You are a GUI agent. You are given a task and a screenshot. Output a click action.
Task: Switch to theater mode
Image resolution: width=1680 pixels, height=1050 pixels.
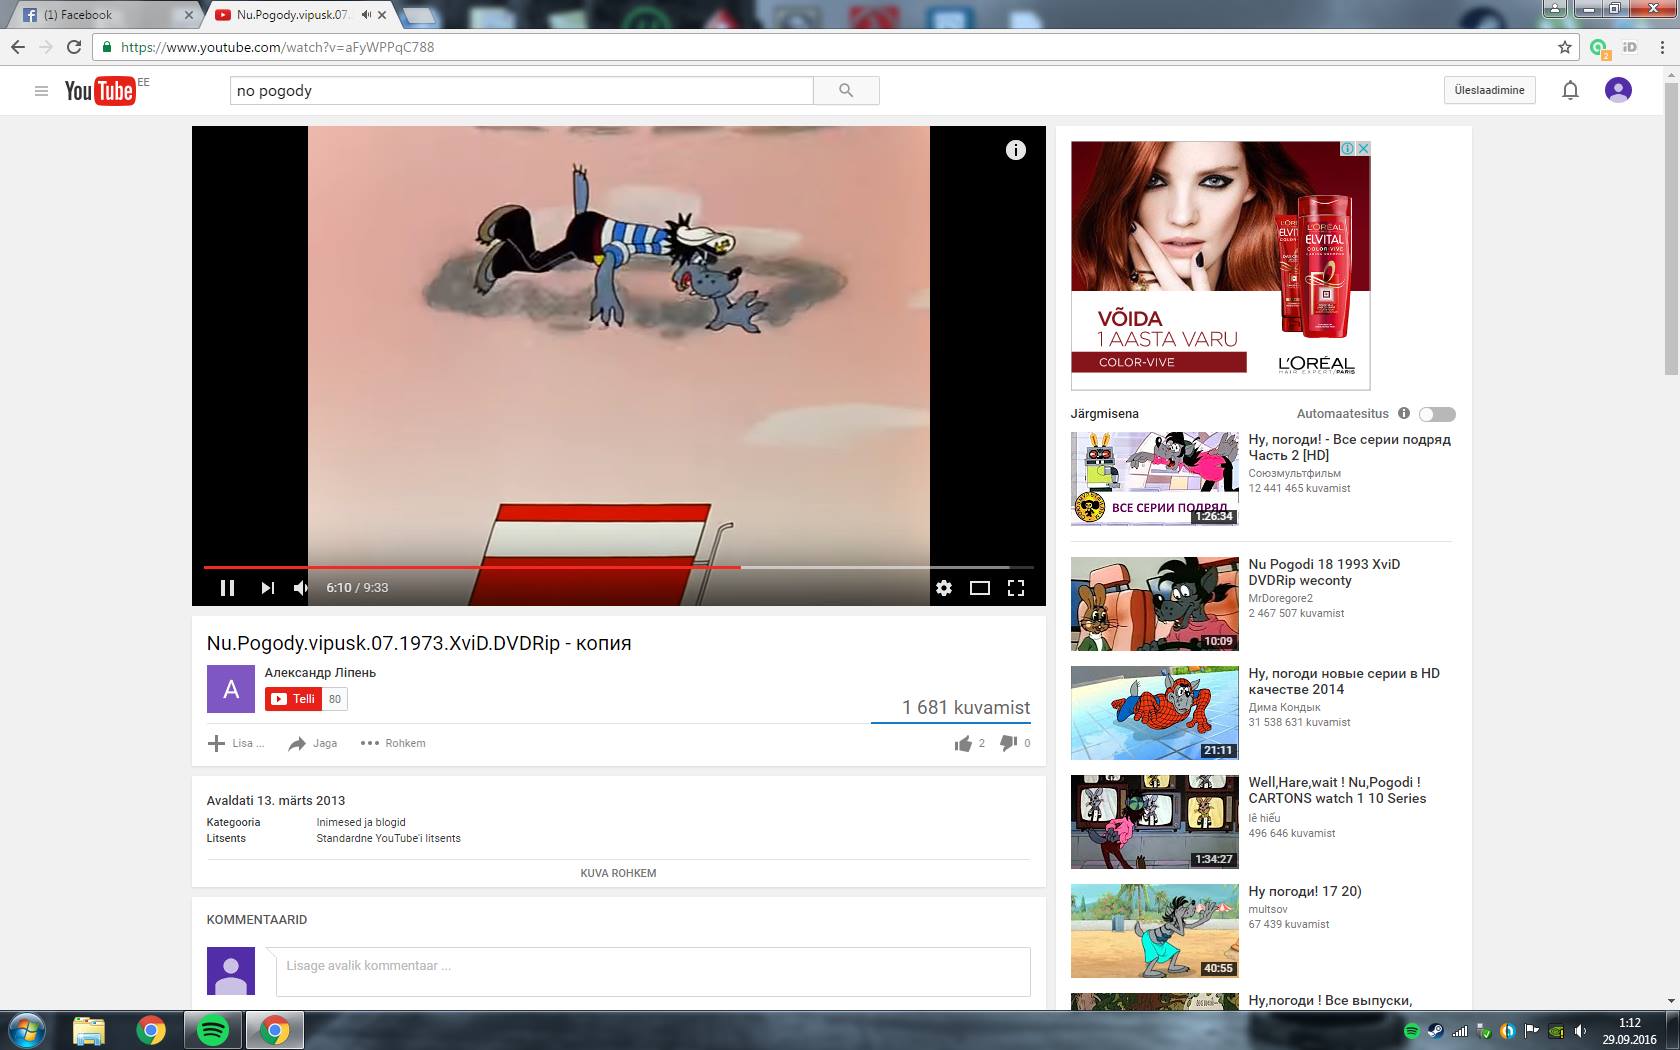[x=980, y=588]
